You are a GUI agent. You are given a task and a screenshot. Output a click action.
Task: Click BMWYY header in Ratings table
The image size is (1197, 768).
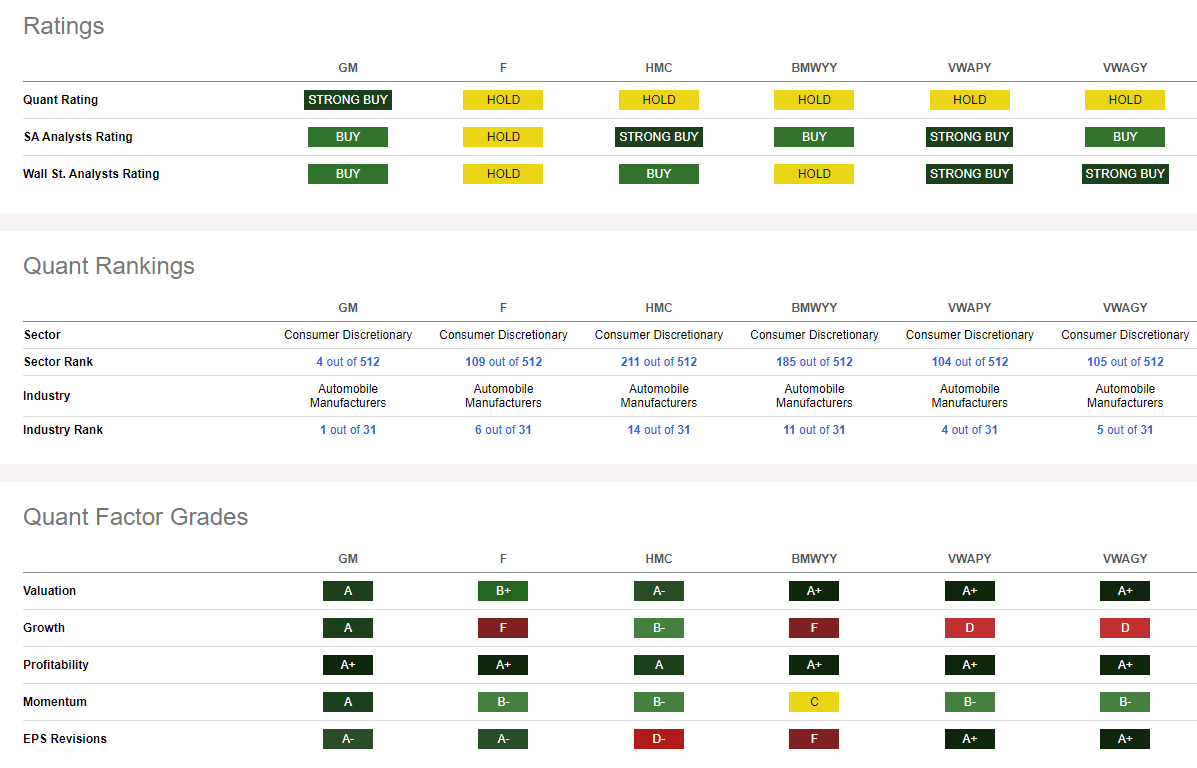[x=814, y=68]
